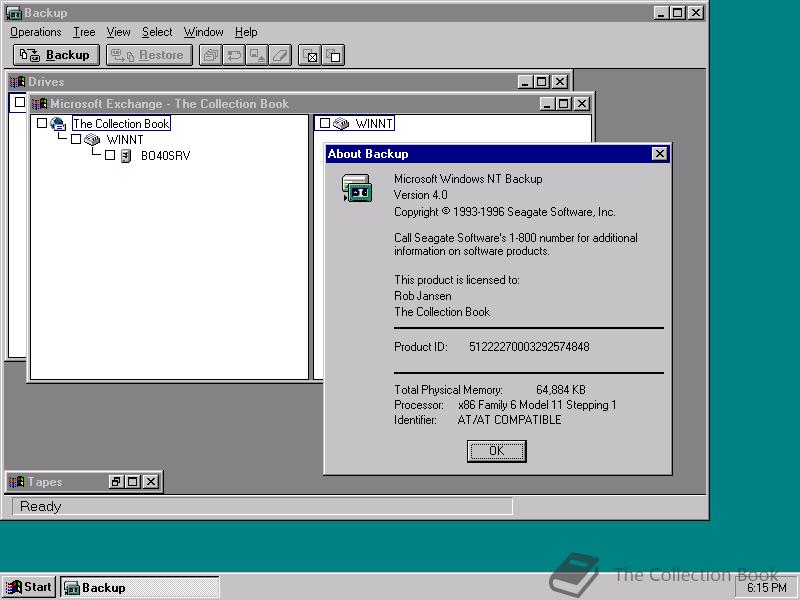Click the 'AT/AT COMPATIBLE' identifier value
800x600 pixels.
509,420
